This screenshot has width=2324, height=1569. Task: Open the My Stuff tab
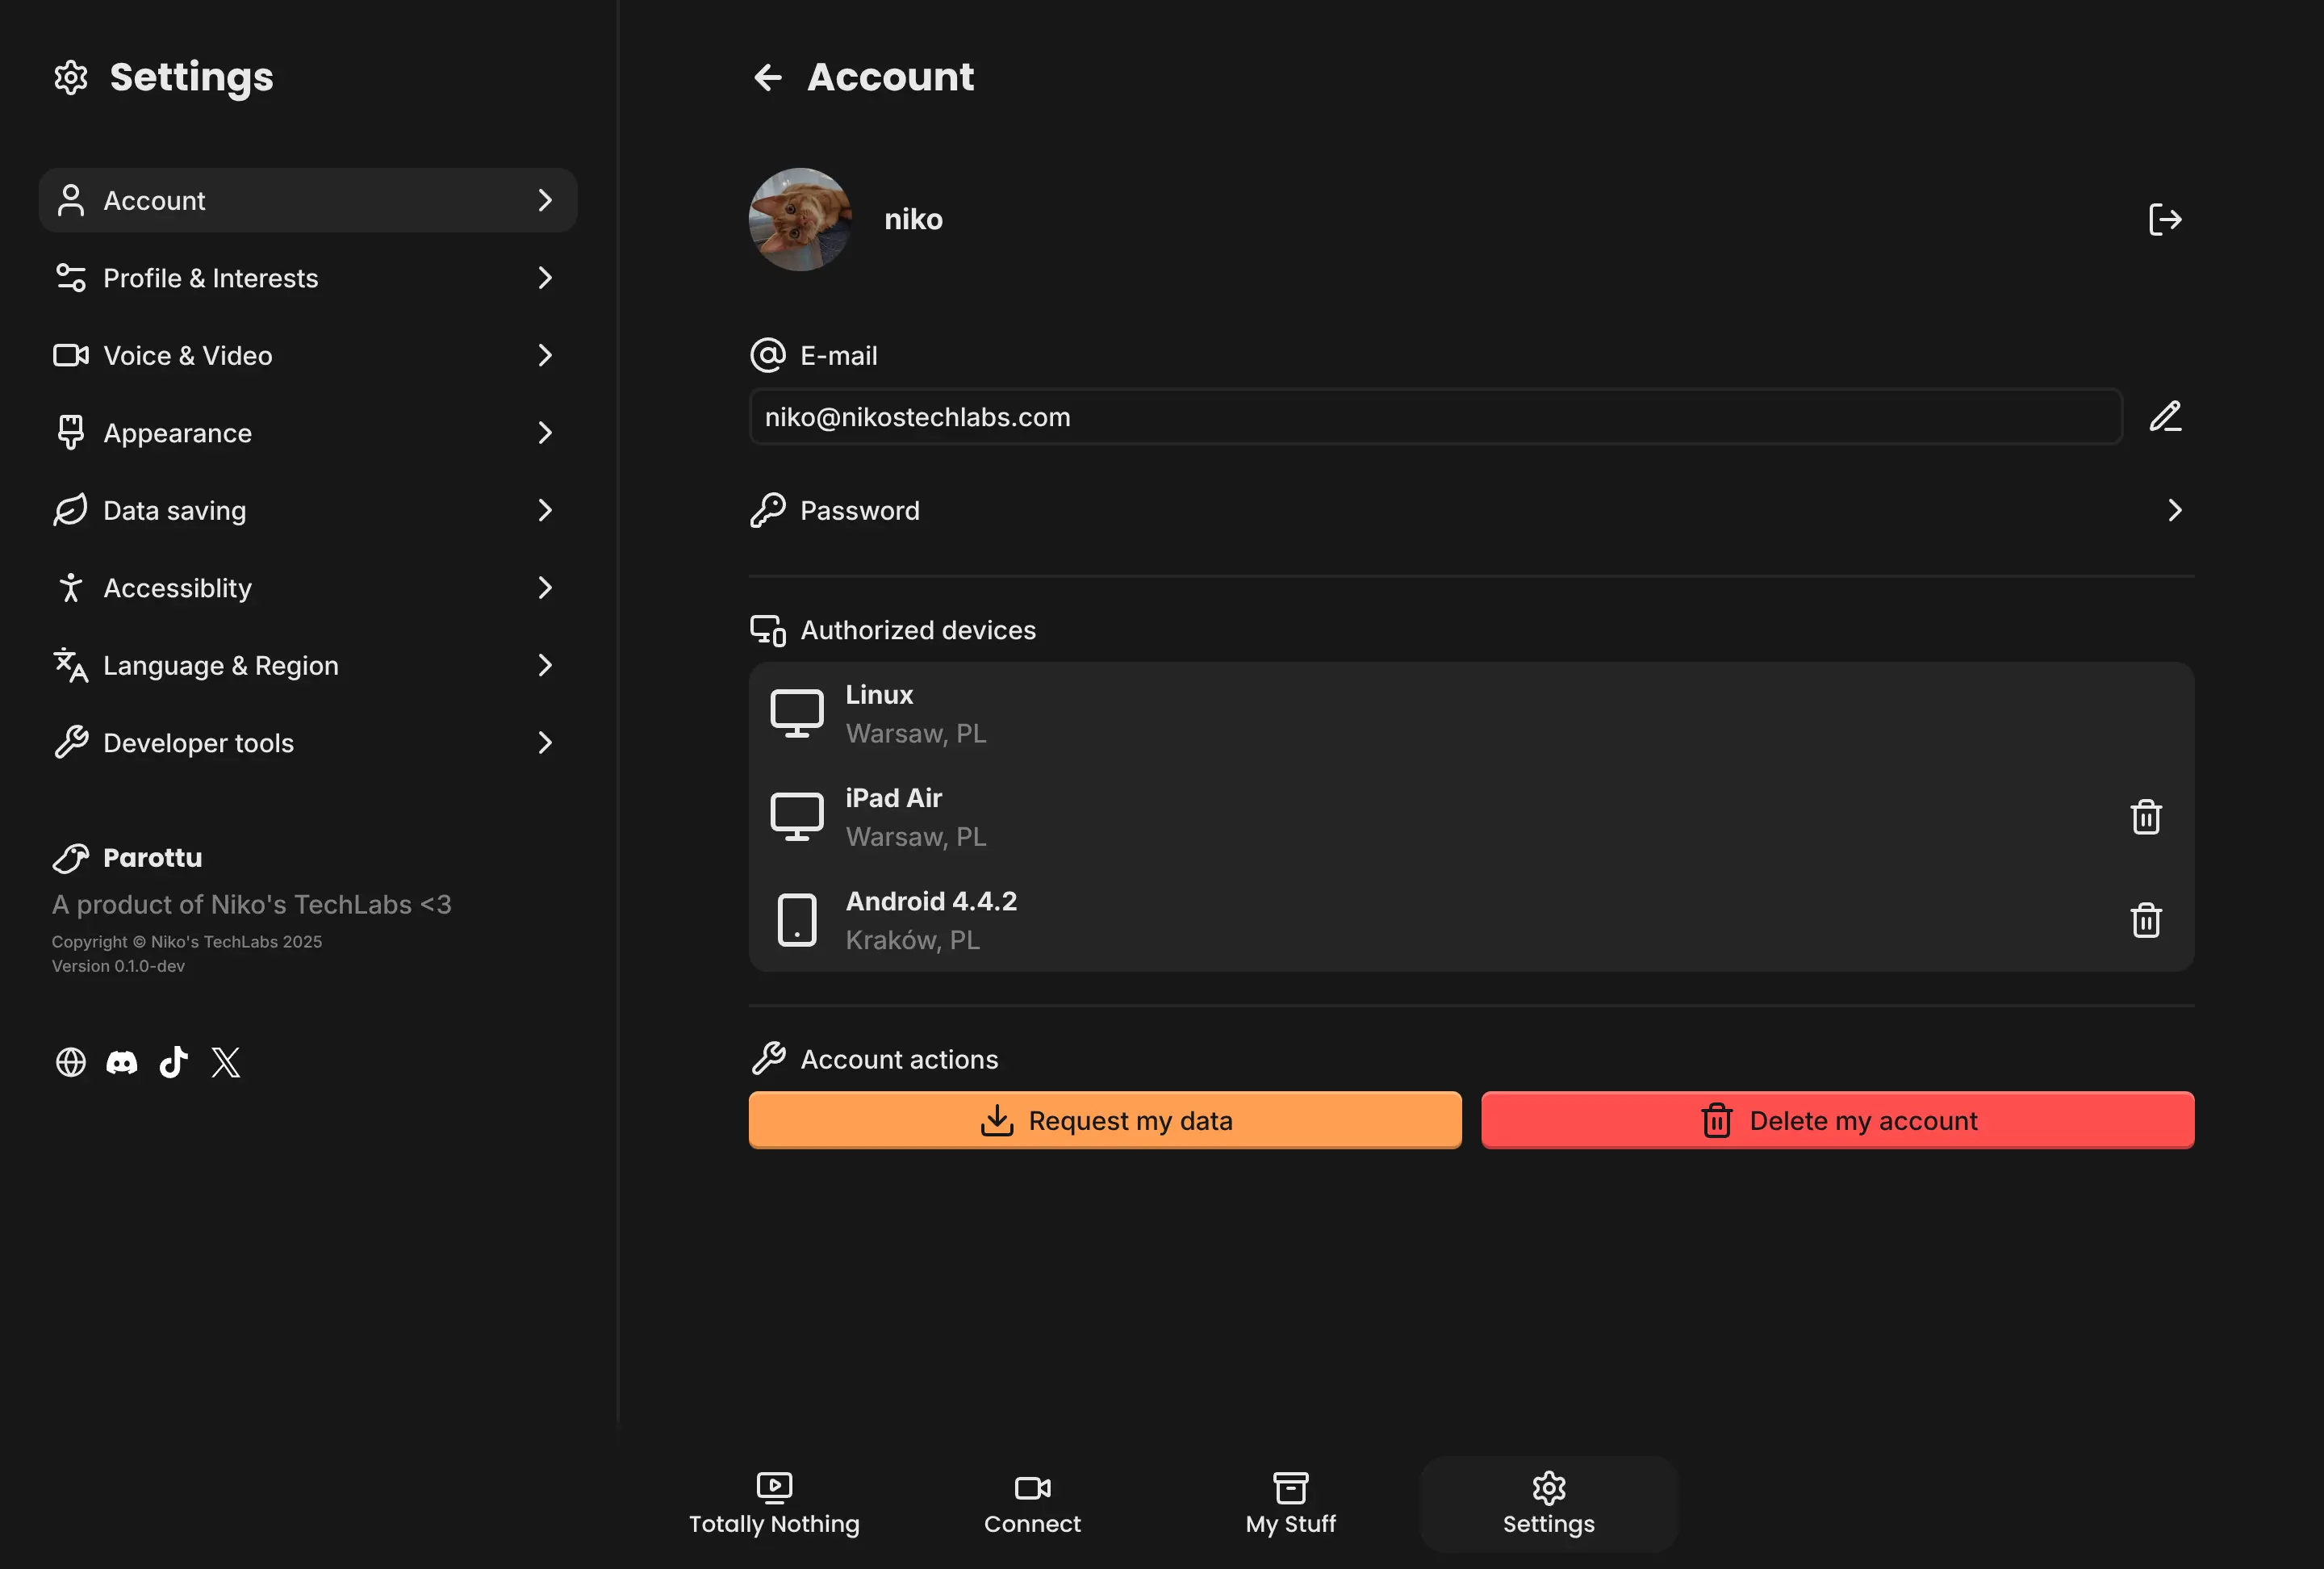(x=1291, y=1504)
